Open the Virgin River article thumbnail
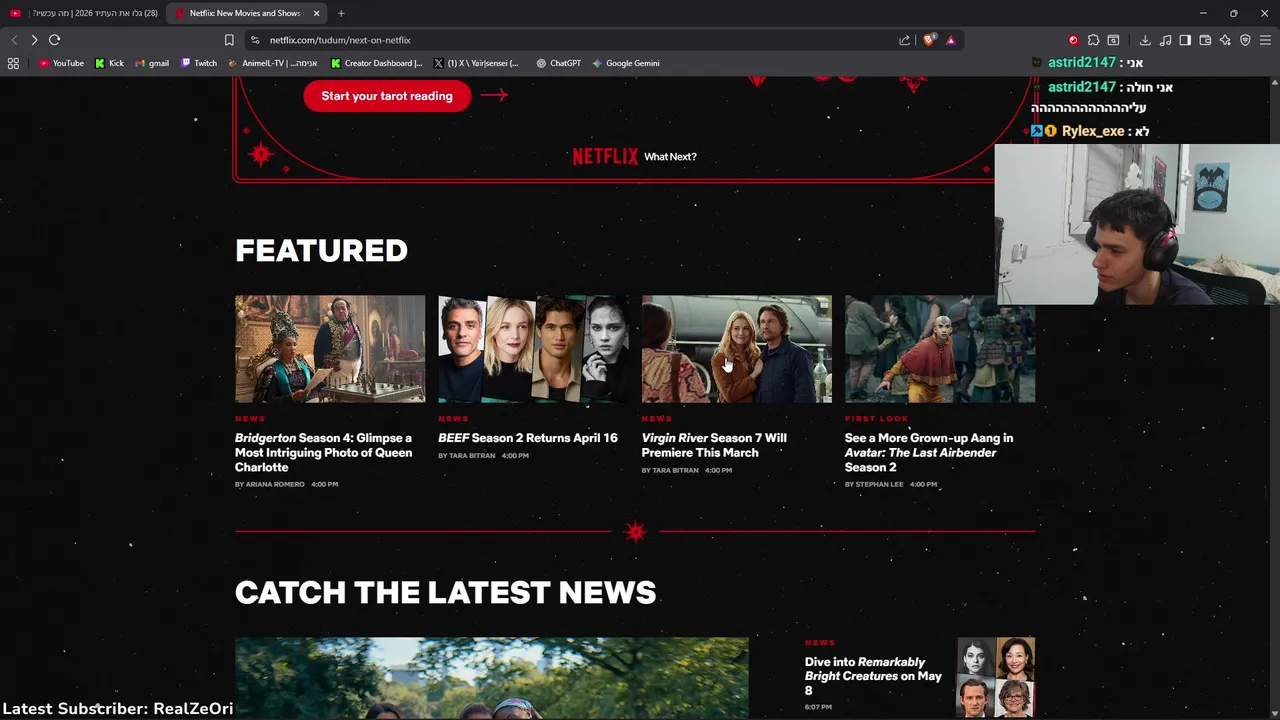 tap(737, 349)
